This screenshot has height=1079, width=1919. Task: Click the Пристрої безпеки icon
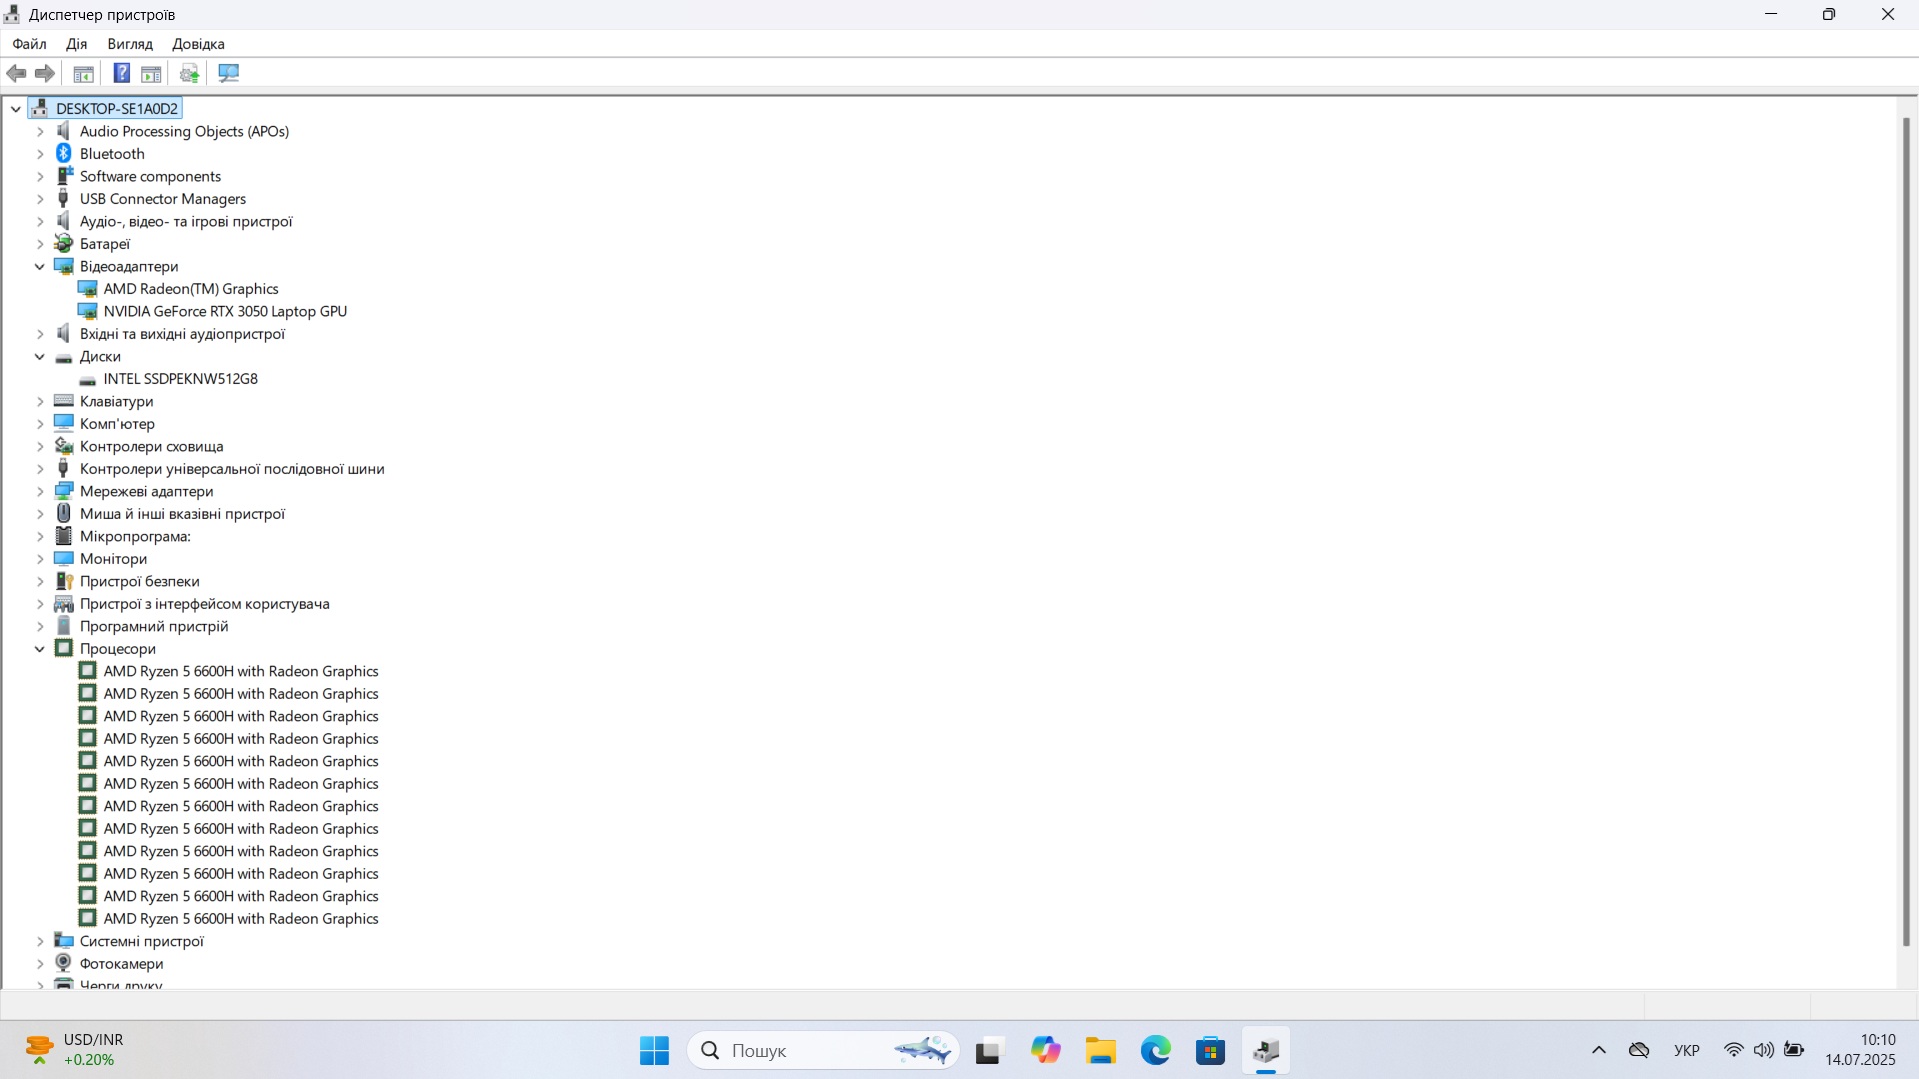64,581
